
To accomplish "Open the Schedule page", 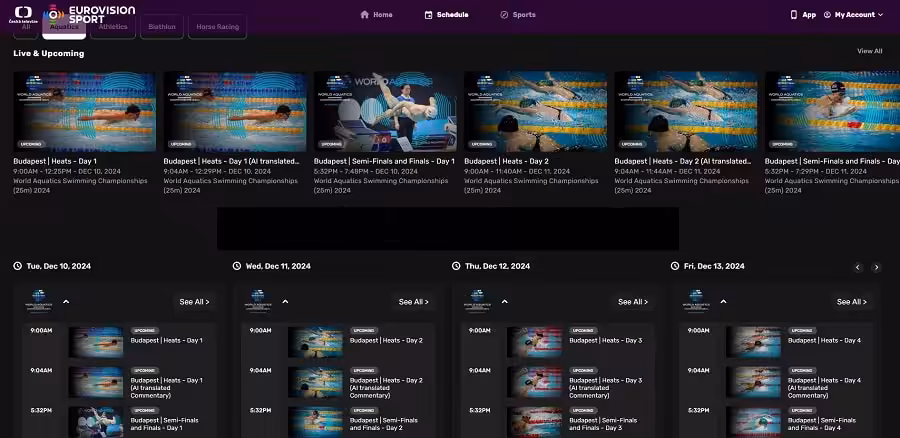I will point(446,15).
